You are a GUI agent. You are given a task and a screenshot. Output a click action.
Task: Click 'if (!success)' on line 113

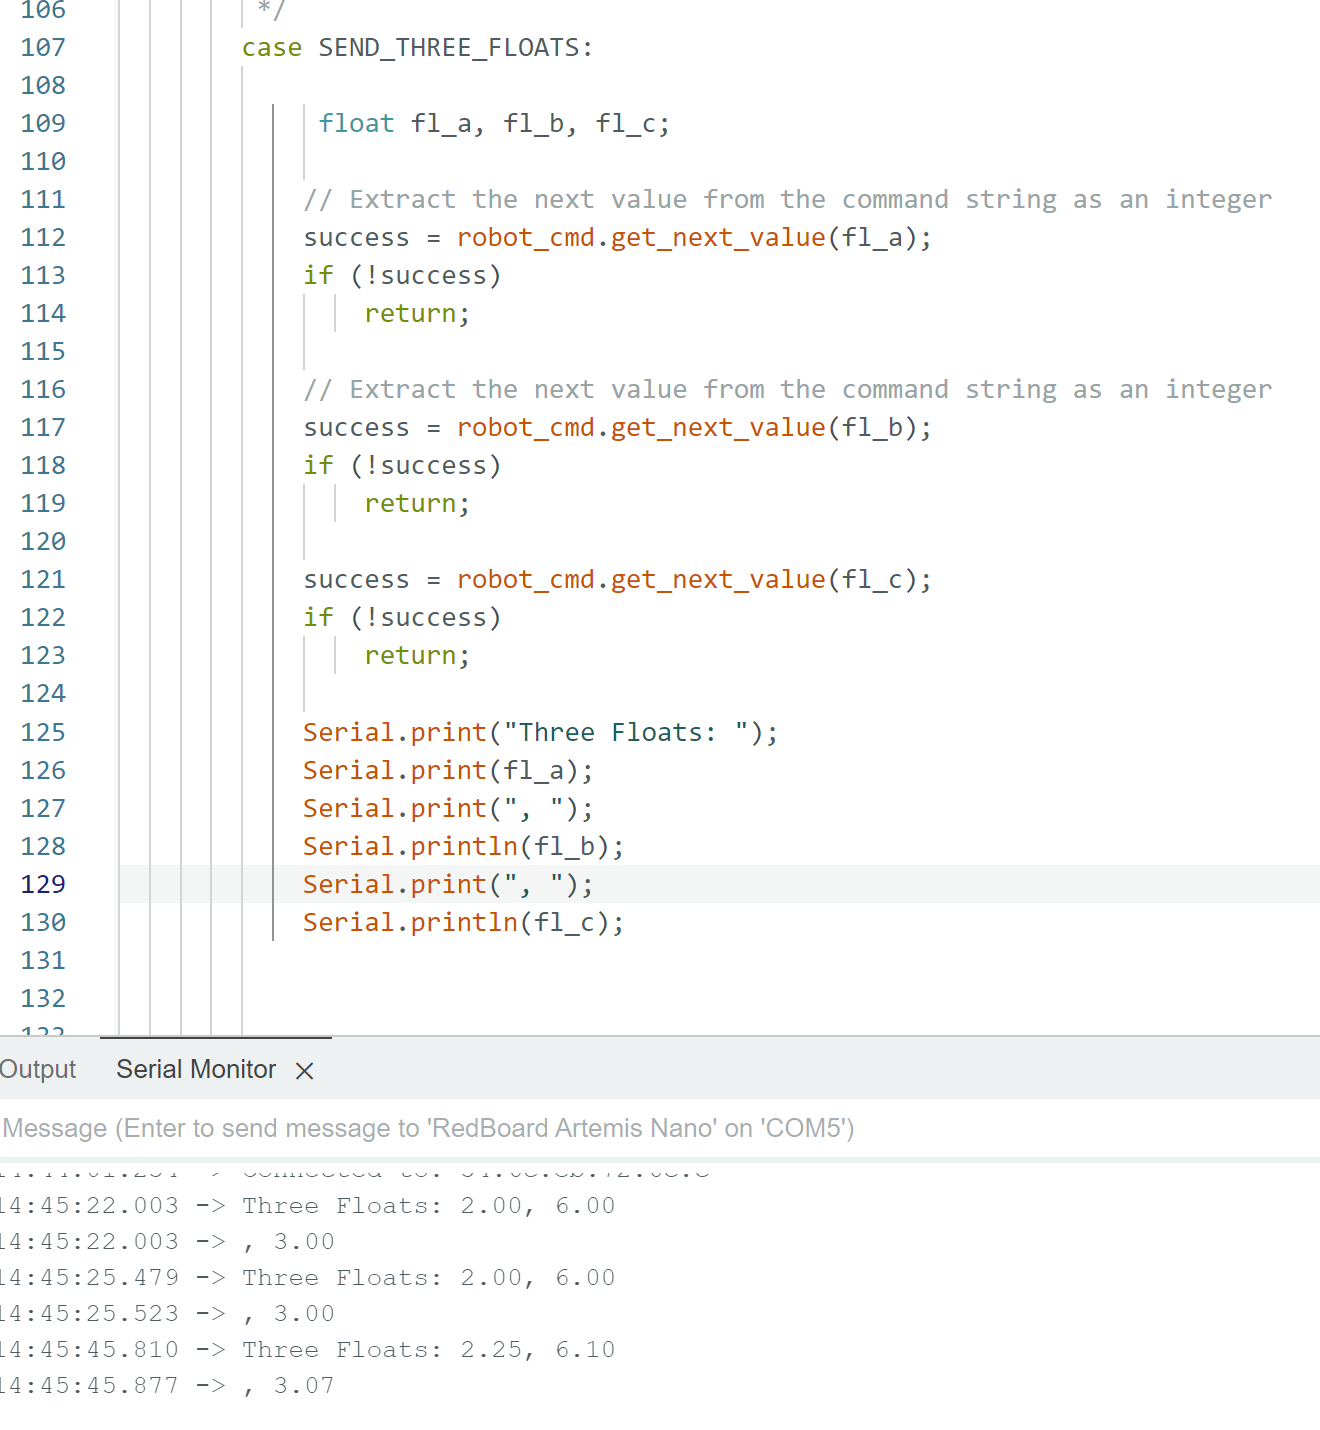(402, 275)
